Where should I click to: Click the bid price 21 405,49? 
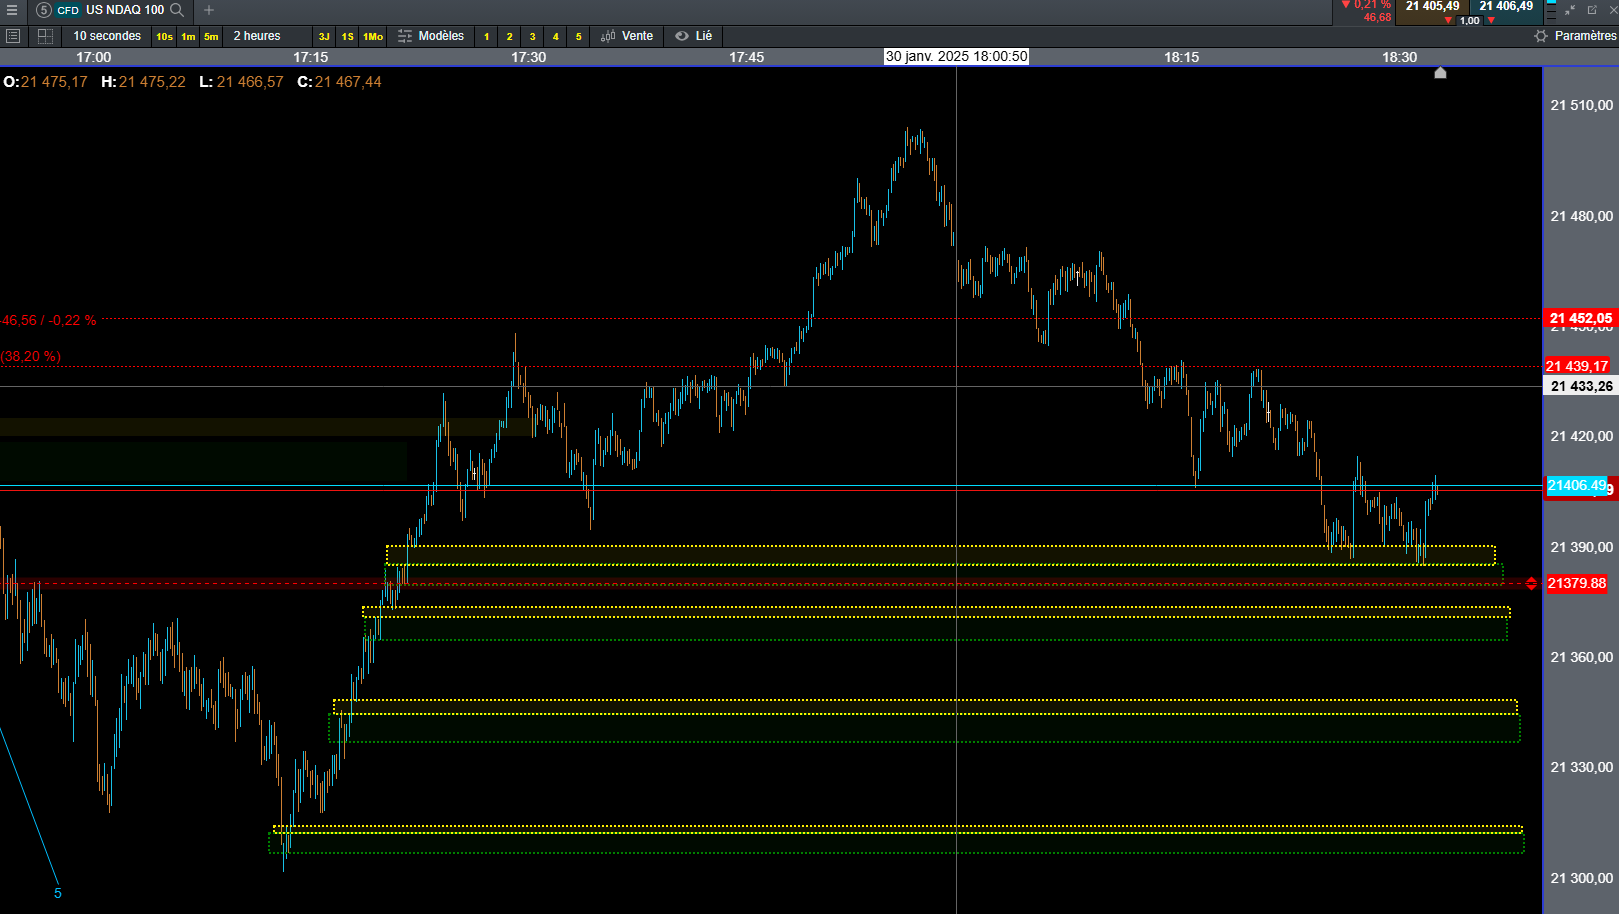tap(1432, 6)
